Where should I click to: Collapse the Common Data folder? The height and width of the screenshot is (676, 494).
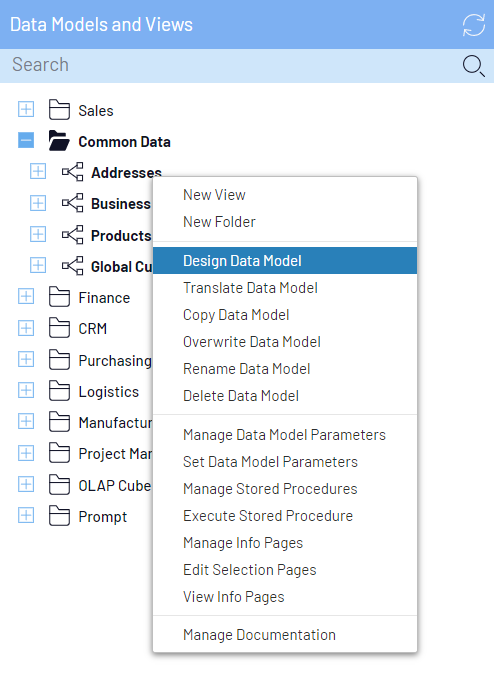pos(26,140)
